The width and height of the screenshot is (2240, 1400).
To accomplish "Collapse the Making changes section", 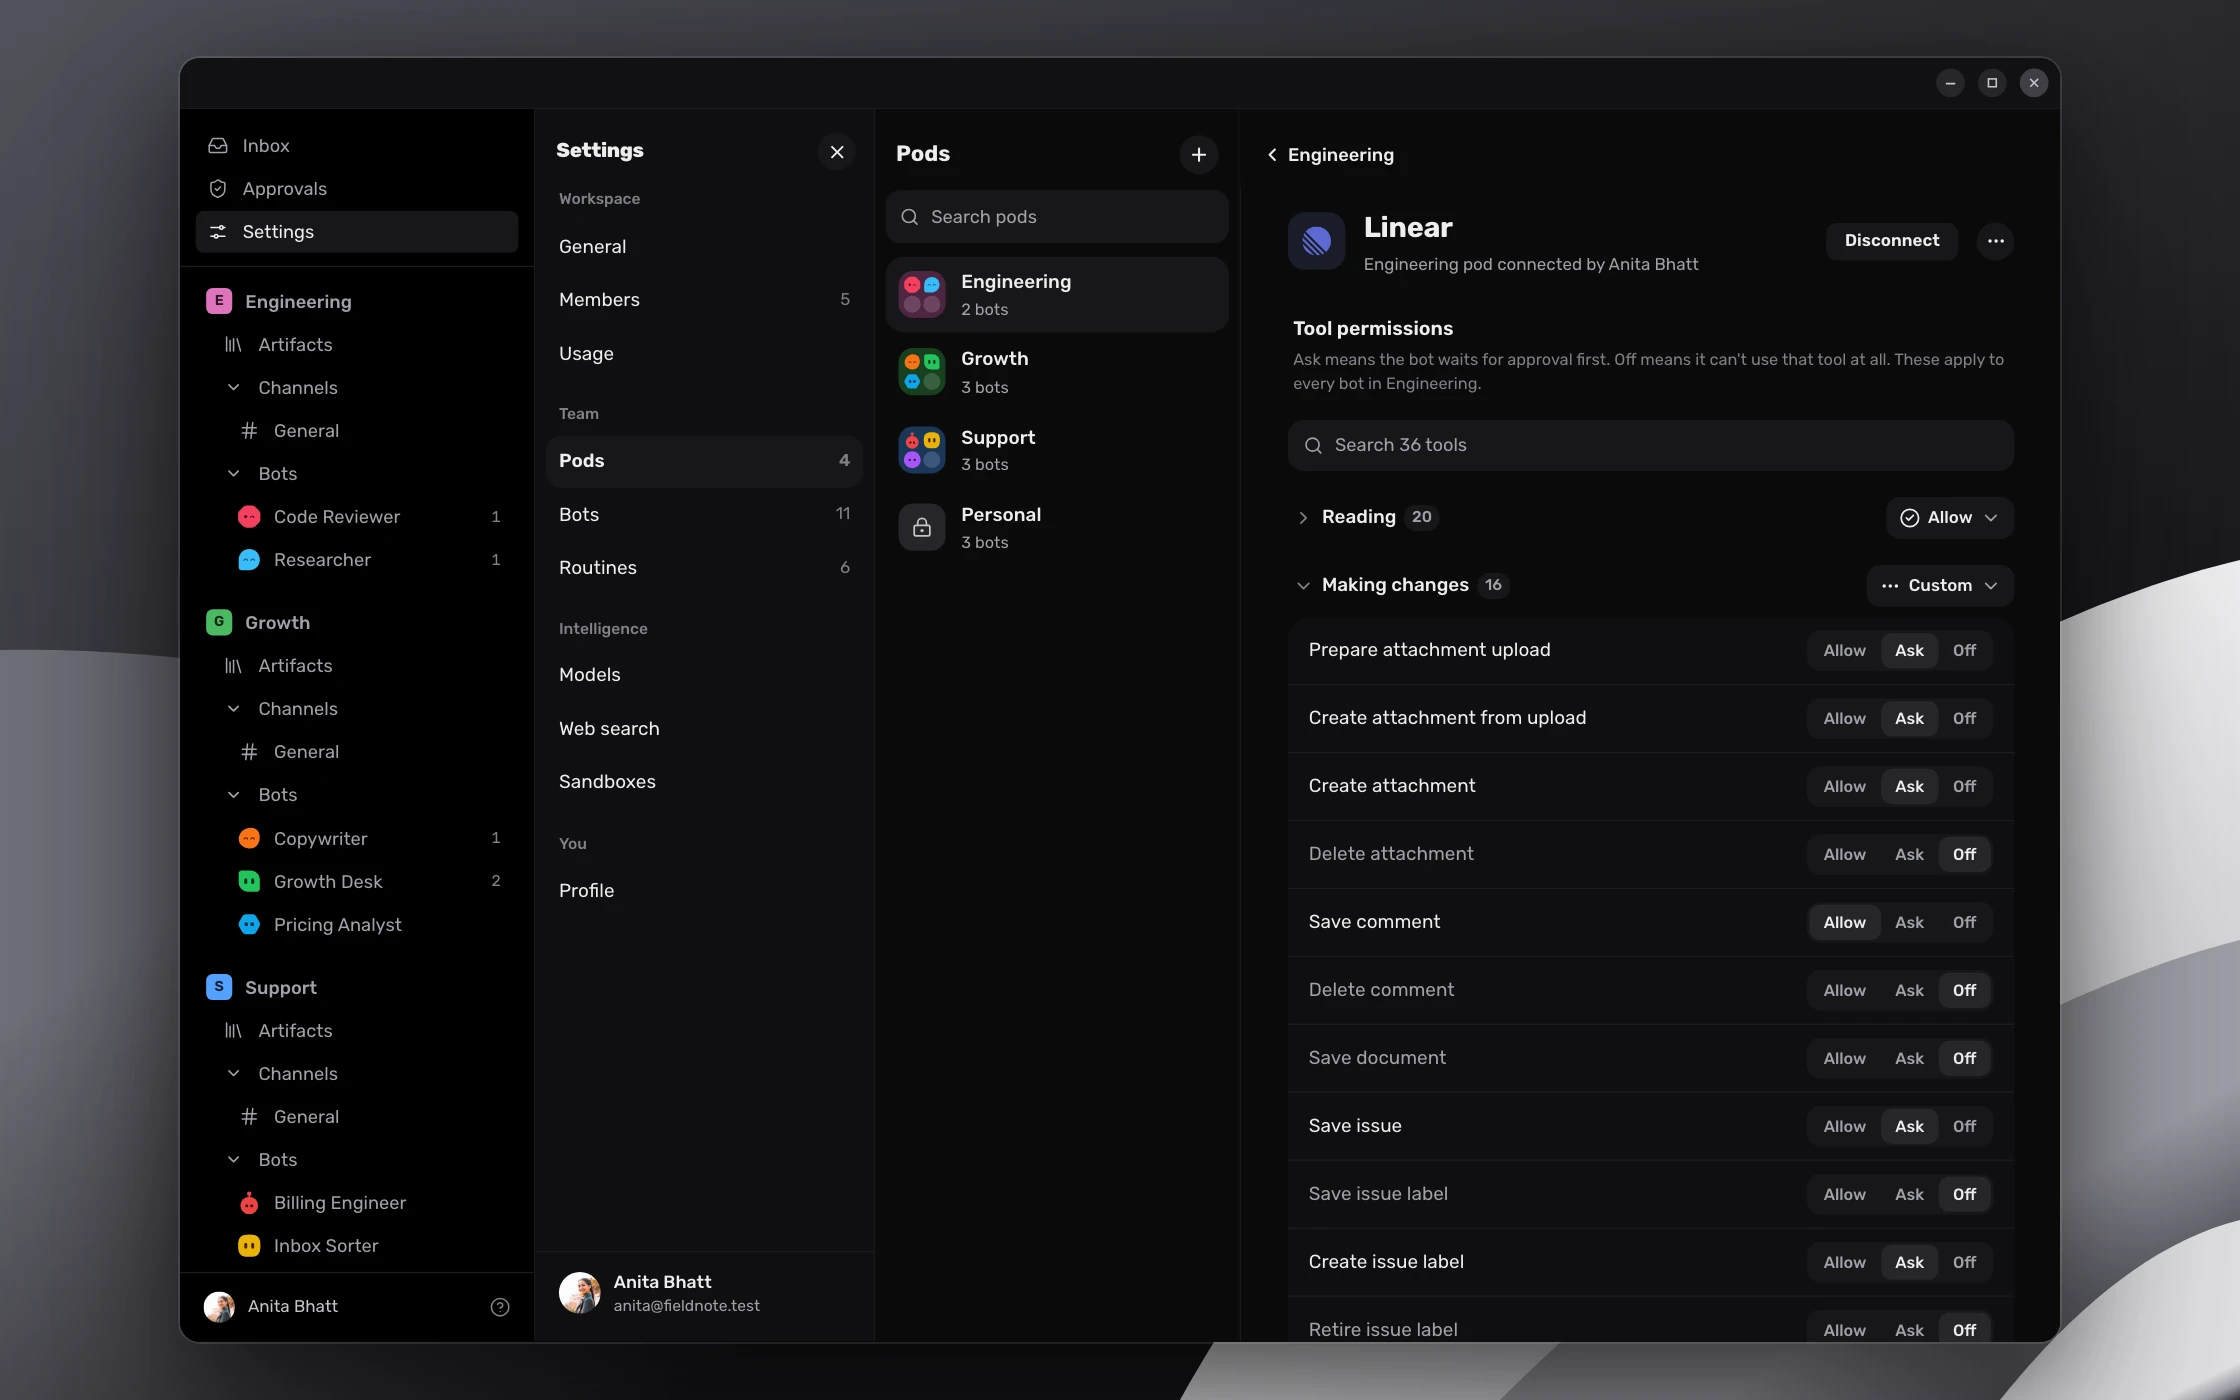I will pyautogui.click(x=1302, y=586).
